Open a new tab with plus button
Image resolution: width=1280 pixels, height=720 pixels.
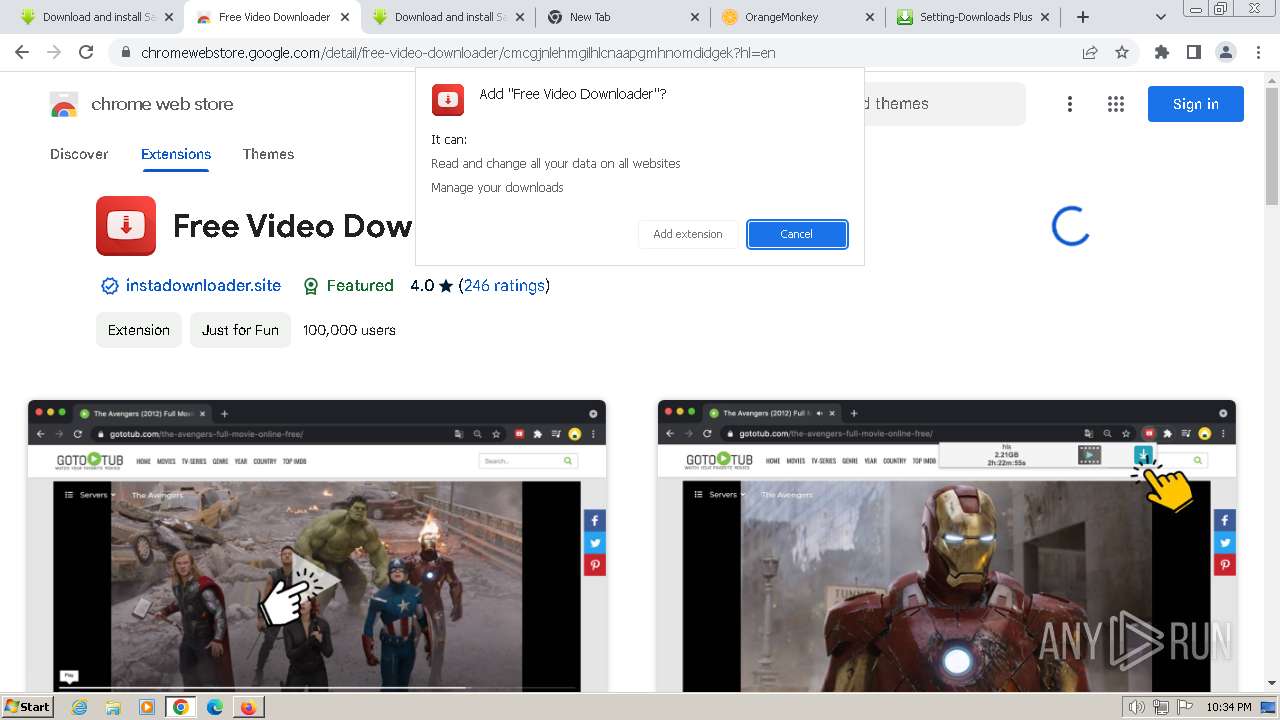pos(1082,17)
